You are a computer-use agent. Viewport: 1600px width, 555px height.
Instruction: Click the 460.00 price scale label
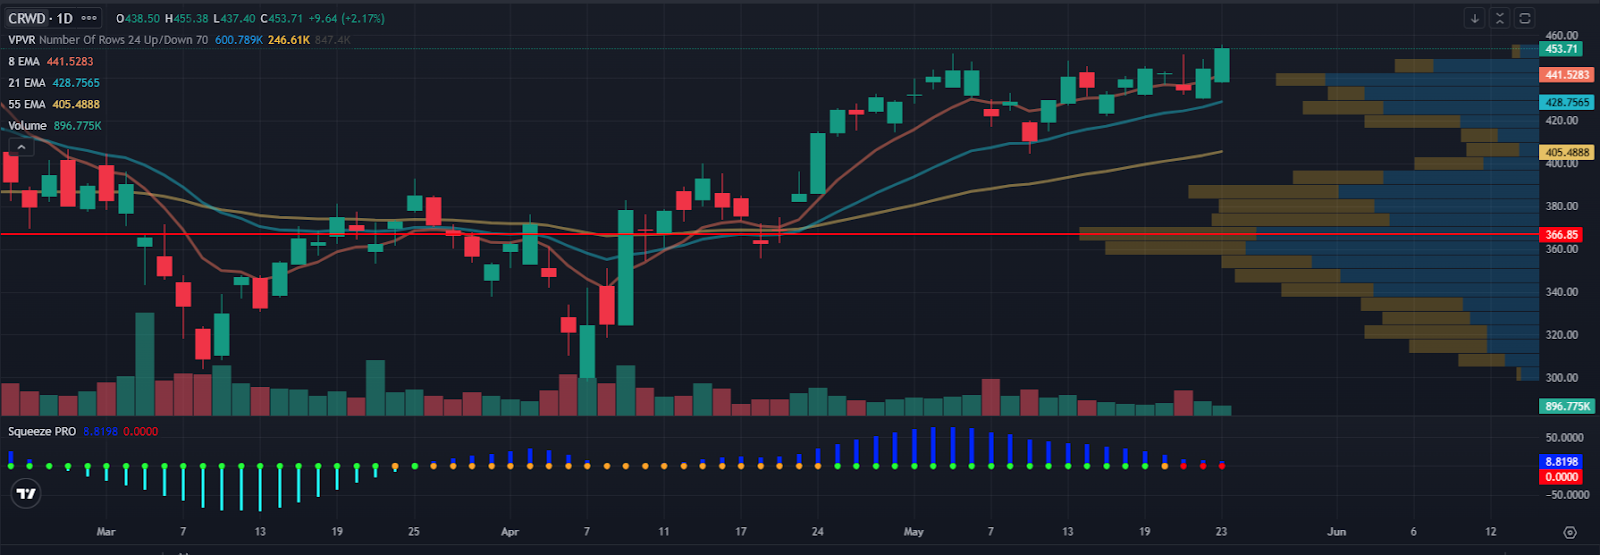(x=1561, y=35)
